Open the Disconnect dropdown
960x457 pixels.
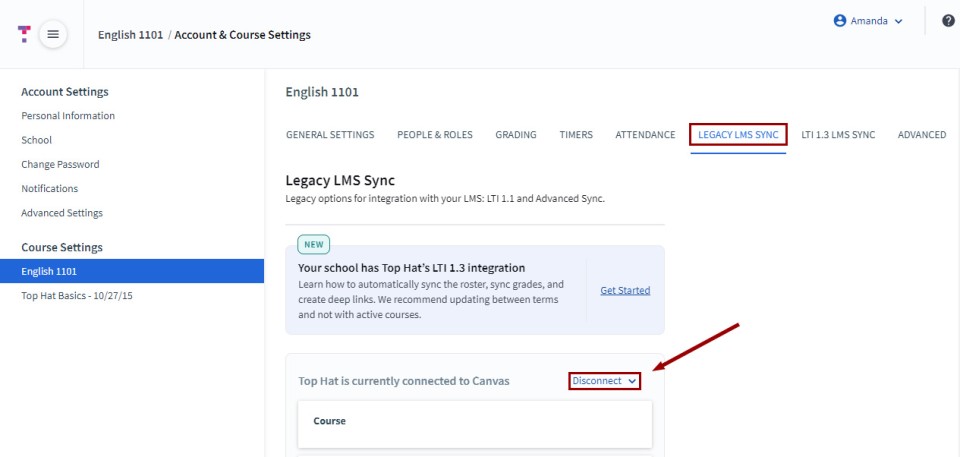[604, 381]
